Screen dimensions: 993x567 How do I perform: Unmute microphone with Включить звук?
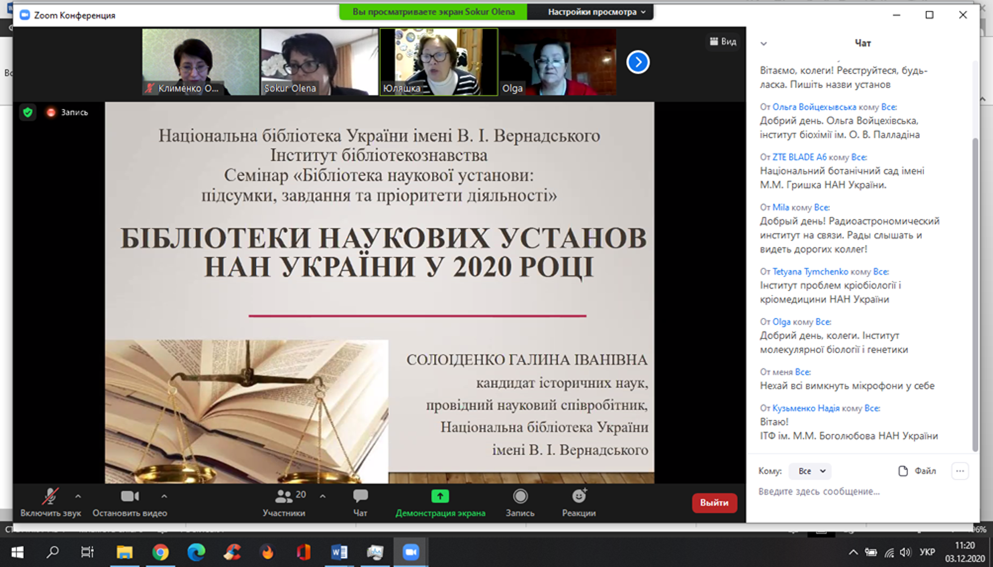50,501
